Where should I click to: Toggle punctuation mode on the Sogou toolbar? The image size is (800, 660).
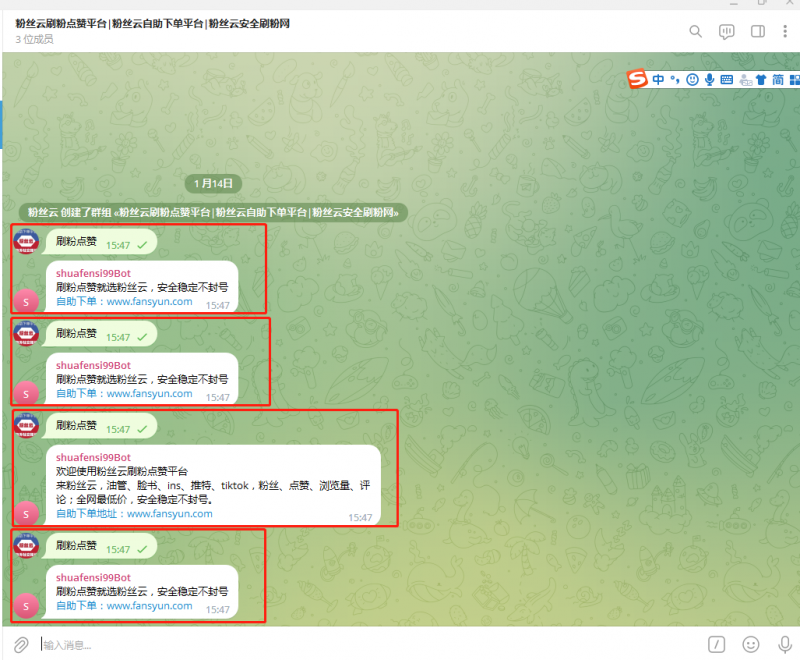pyautogui.click(x=675, y=80)
